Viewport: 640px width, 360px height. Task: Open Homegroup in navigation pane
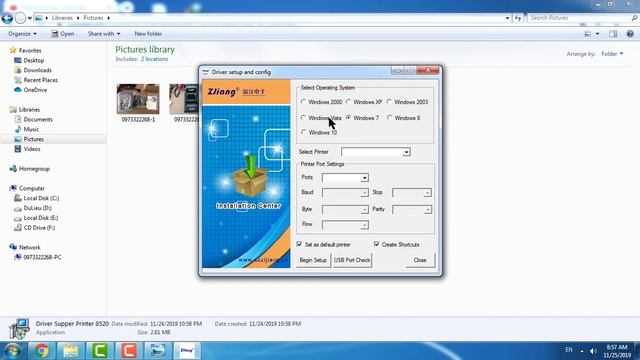point(34,169)
